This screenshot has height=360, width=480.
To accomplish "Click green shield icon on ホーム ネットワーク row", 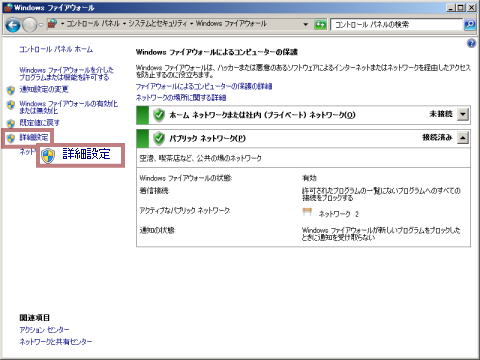I will (x=159, y=115).
